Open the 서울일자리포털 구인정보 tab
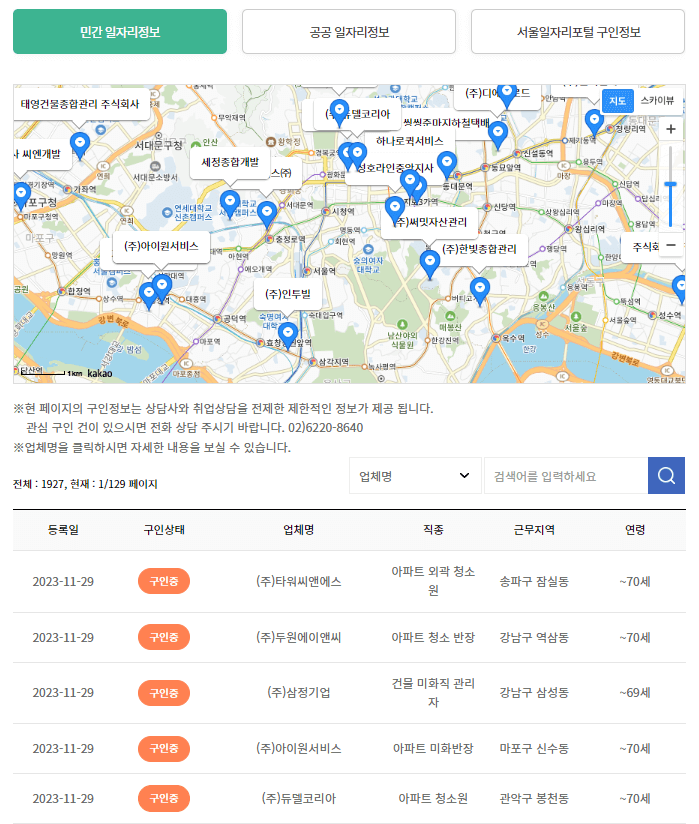This screenshot has height=824, width=699. point(578,32)
